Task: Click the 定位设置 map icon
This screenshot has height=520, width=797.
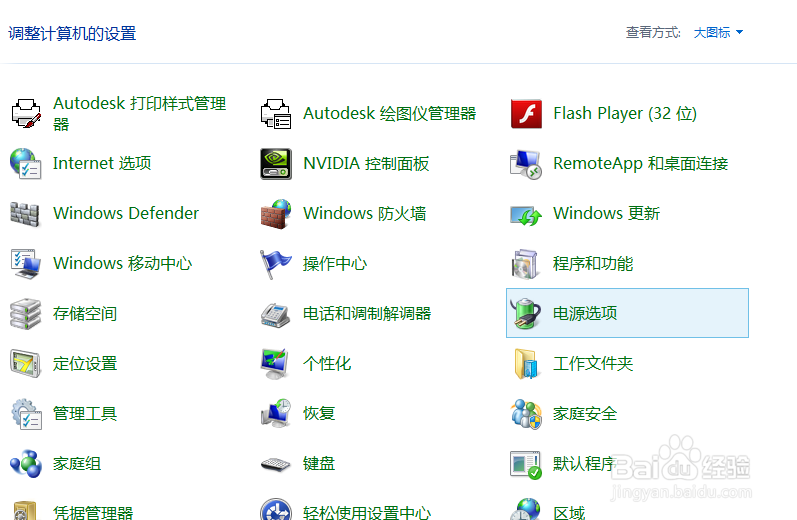Action: tap(25, 363)
